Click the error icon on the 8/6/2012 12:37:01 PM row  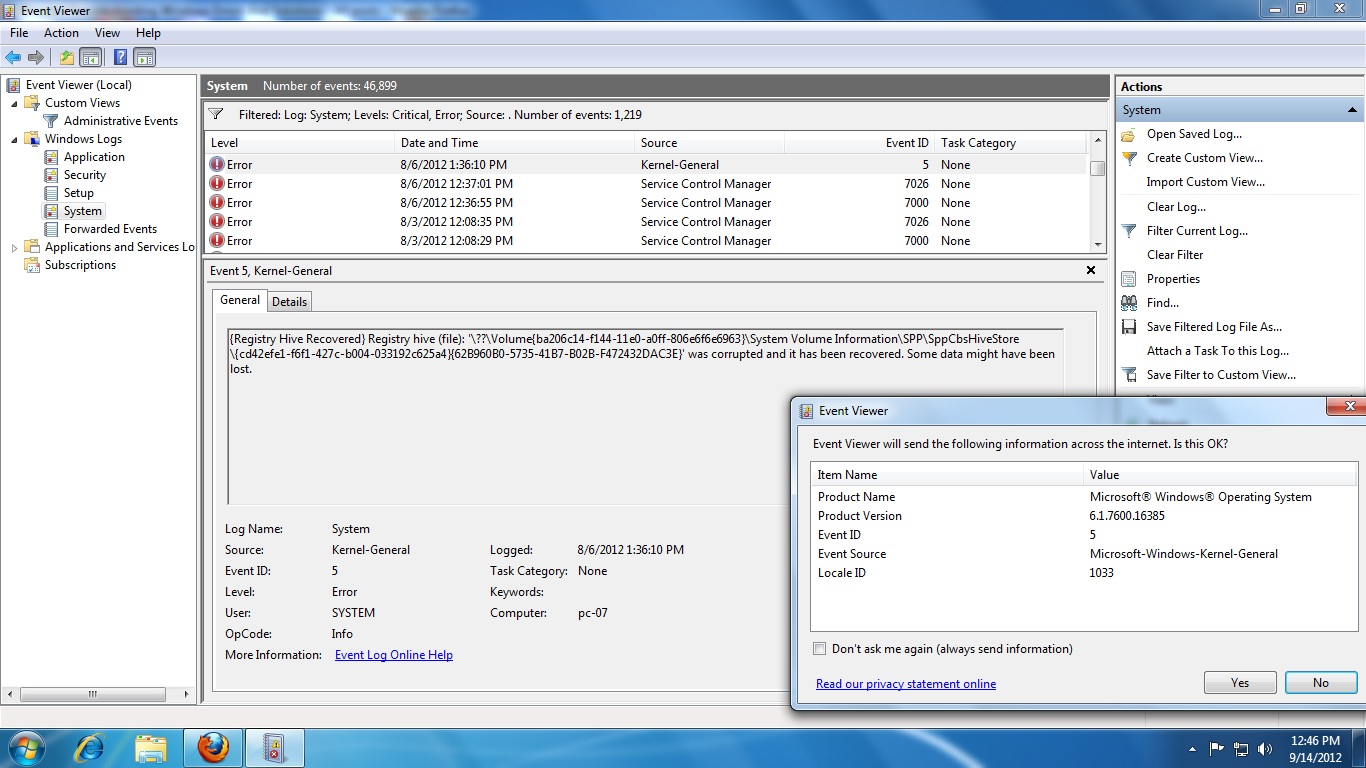[217, 184]
